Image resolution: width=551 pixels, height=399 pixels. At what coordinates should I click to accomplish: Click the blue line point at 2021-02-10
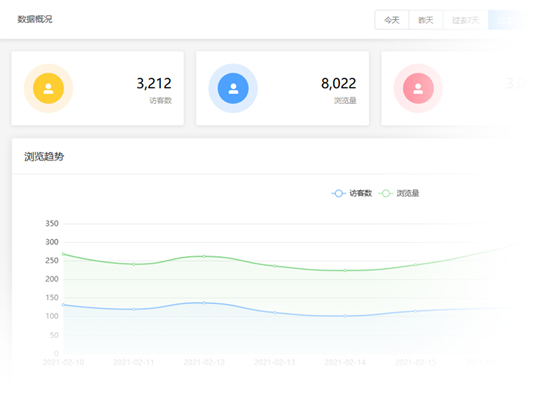pyautogui.click(x=63, y=305)
